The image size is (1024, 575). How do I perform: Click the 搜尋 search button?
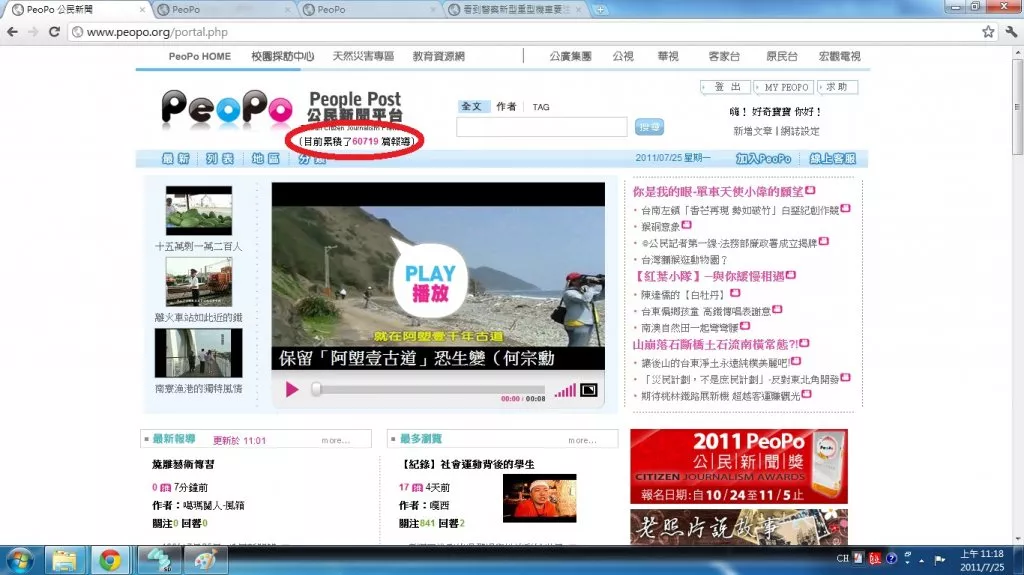(x=649, y=127)
